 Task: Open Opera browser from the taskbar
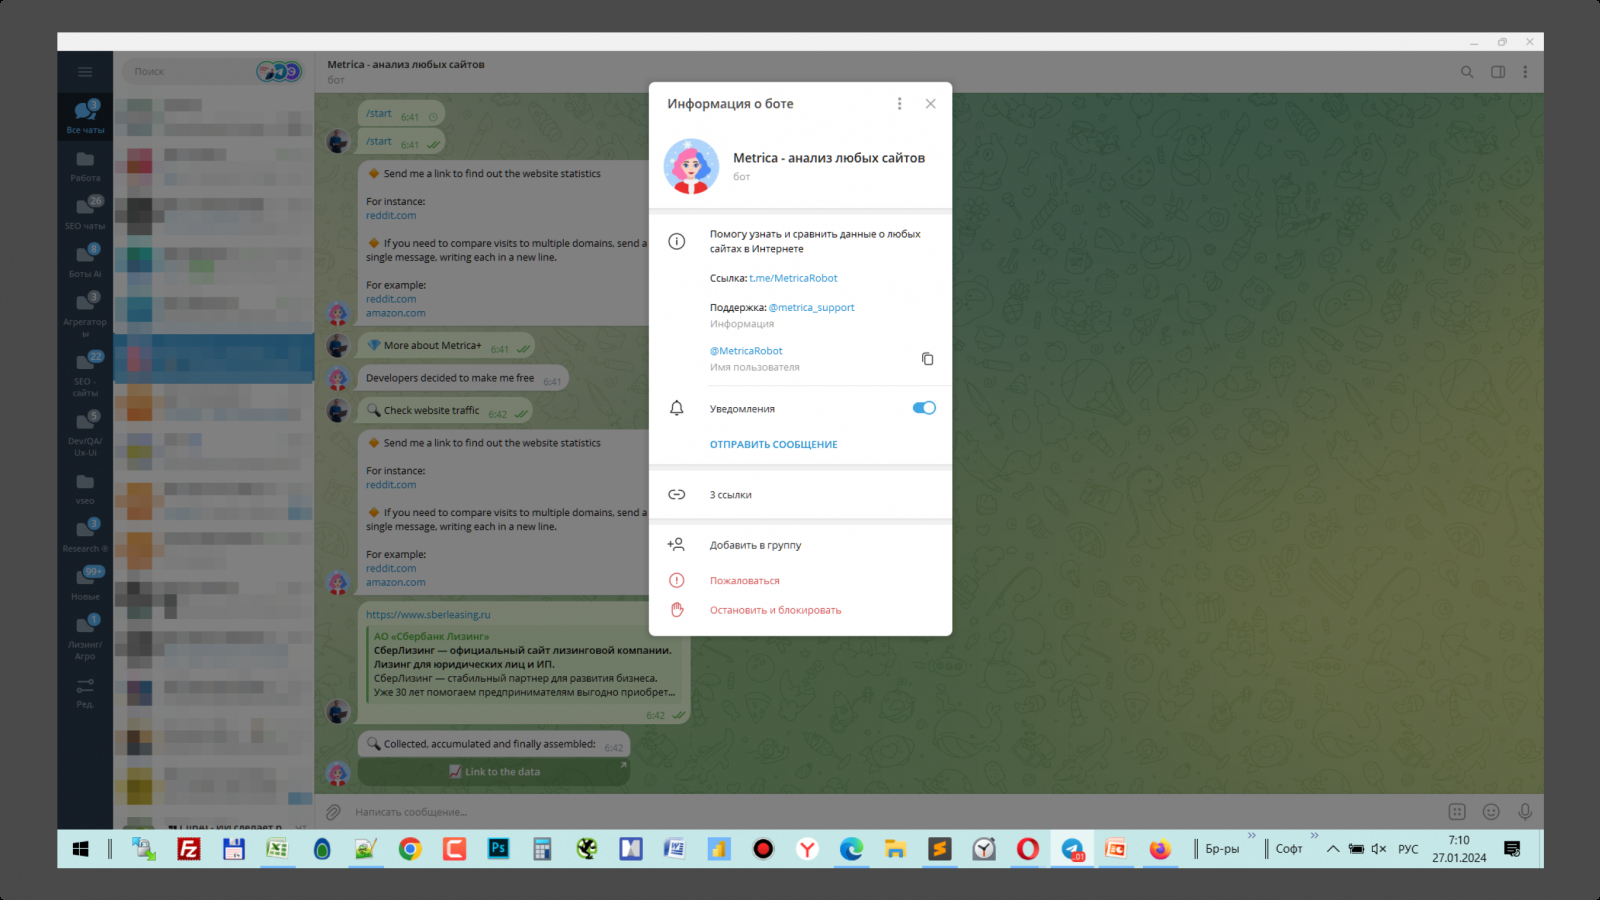(x=1028, y=849)
